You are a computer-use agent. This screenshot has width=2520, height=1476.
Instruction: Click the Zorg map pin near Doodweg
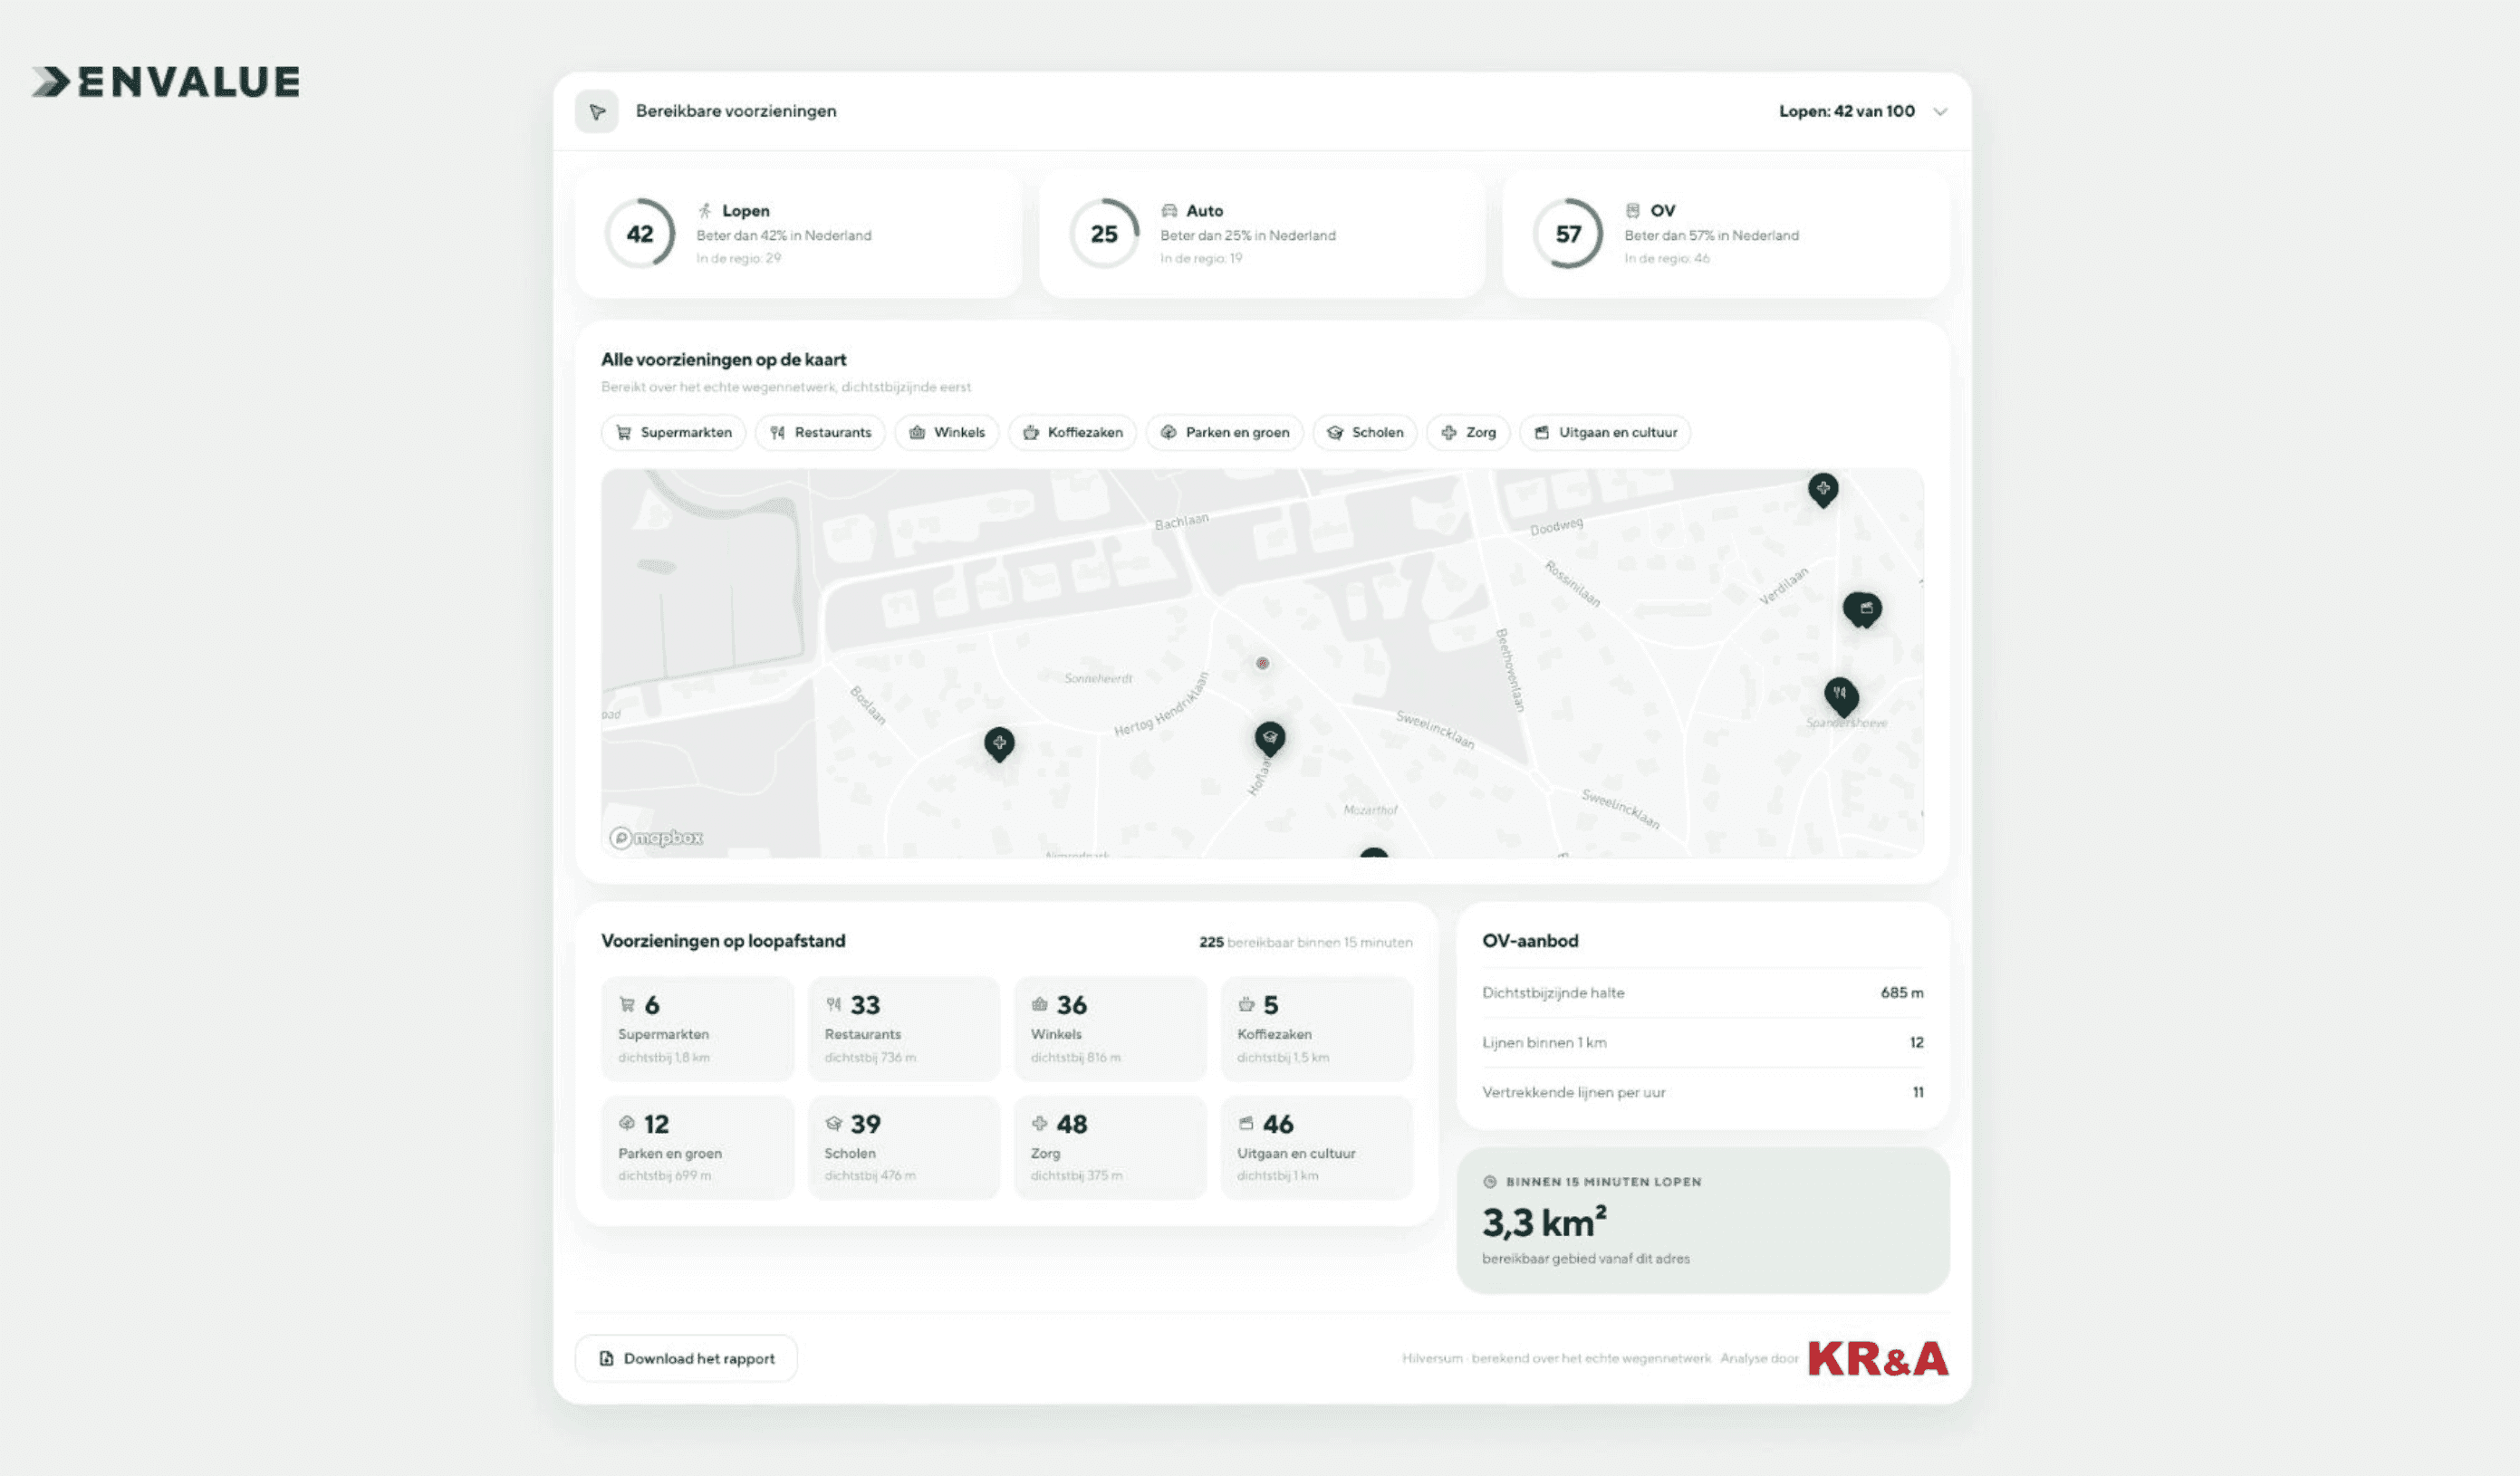click(1823, 490)
